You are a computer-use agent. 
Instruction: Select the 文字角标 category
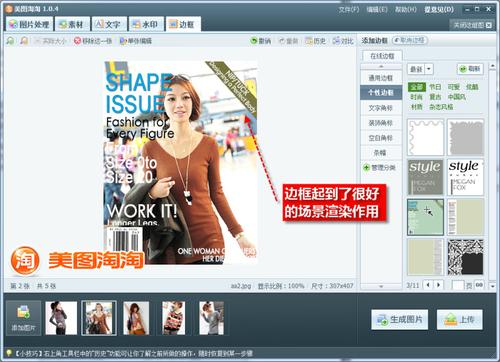coord(381,108)
